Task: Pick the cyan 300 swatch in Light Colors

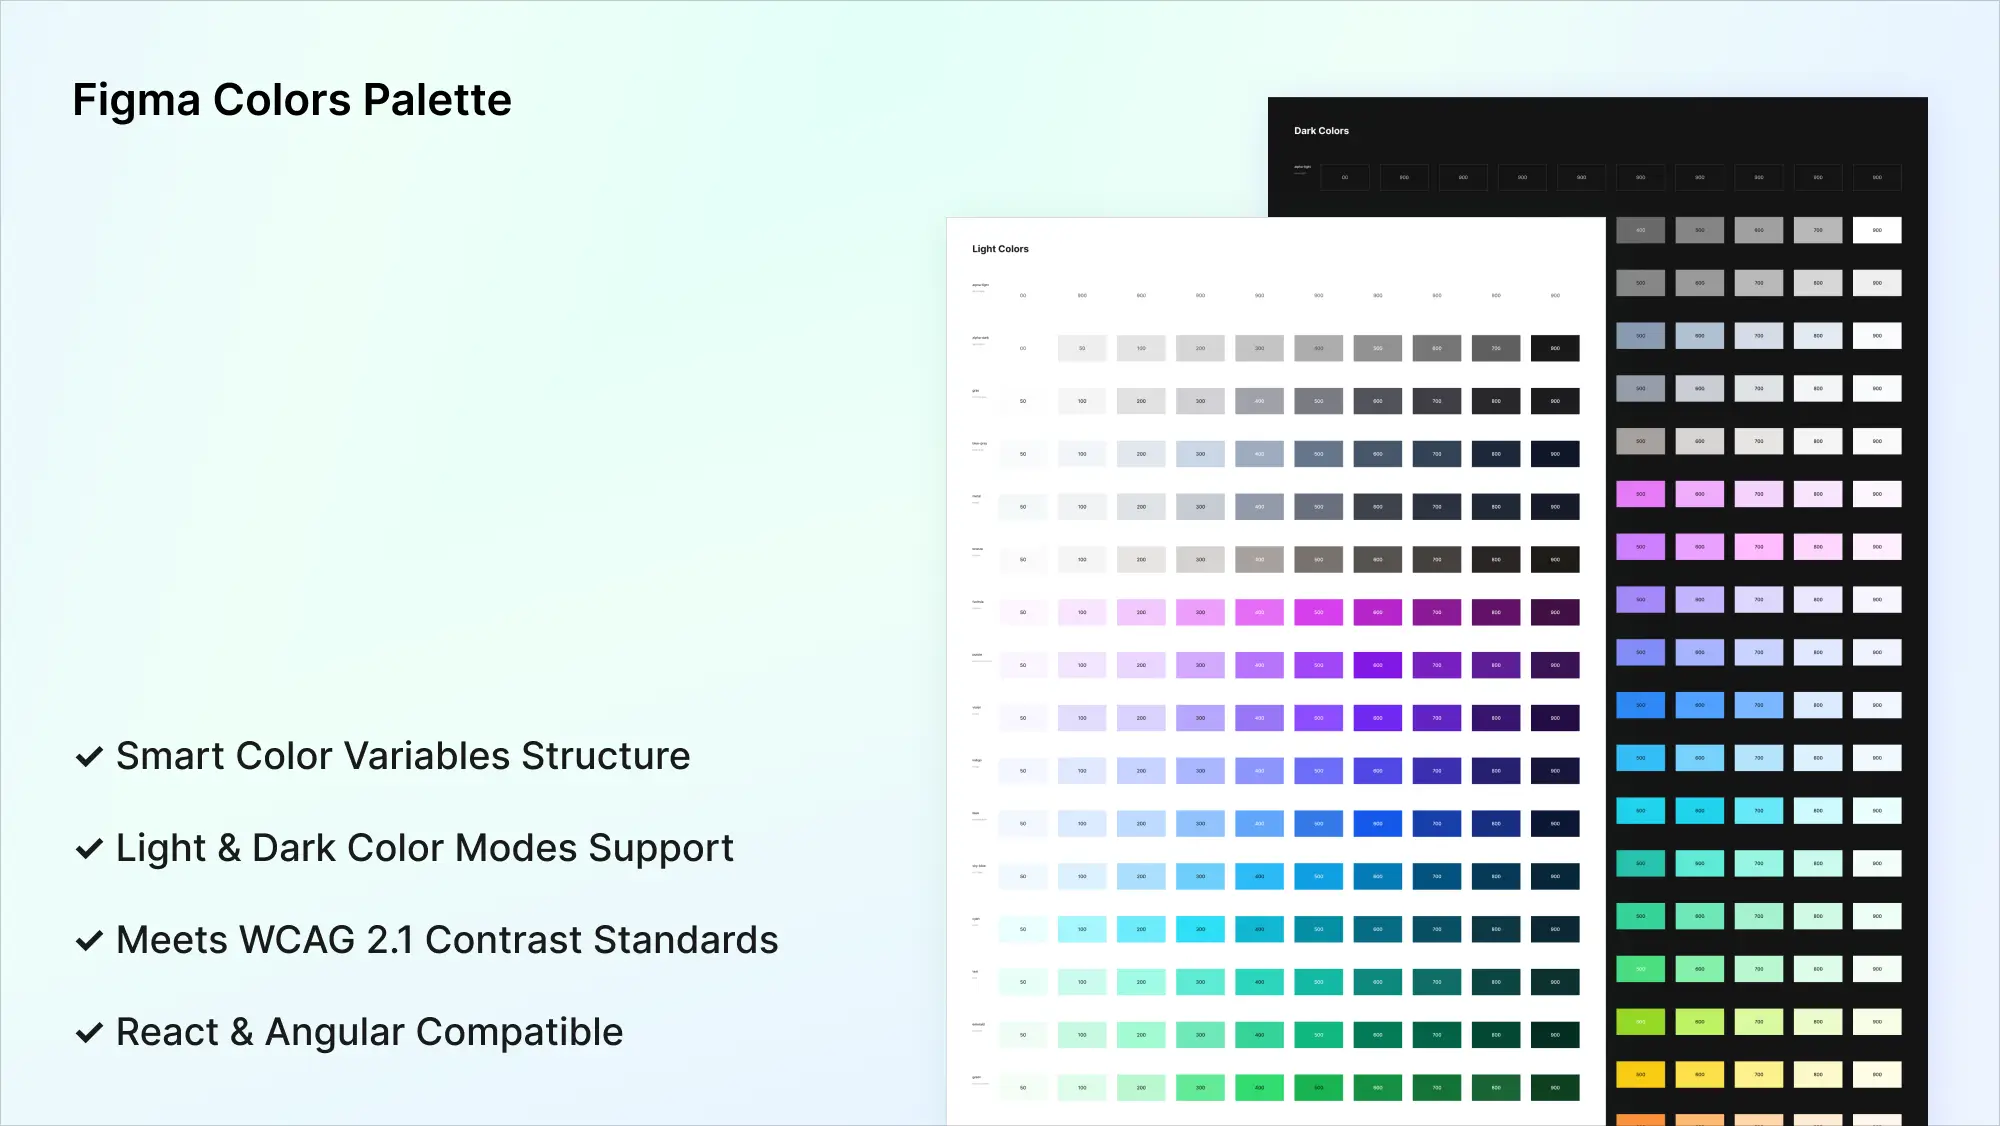Action: (1200, 929)
